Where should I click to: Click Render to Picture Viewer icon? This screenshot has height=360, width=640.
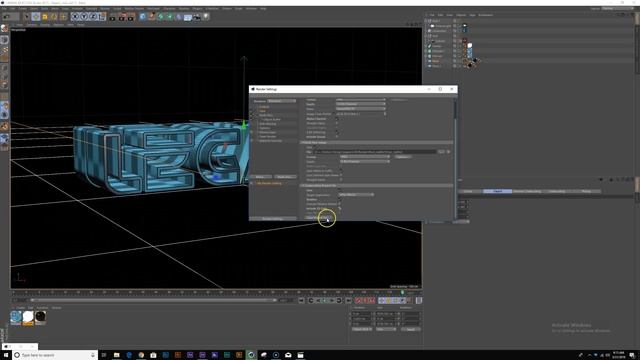coord(122,17)
